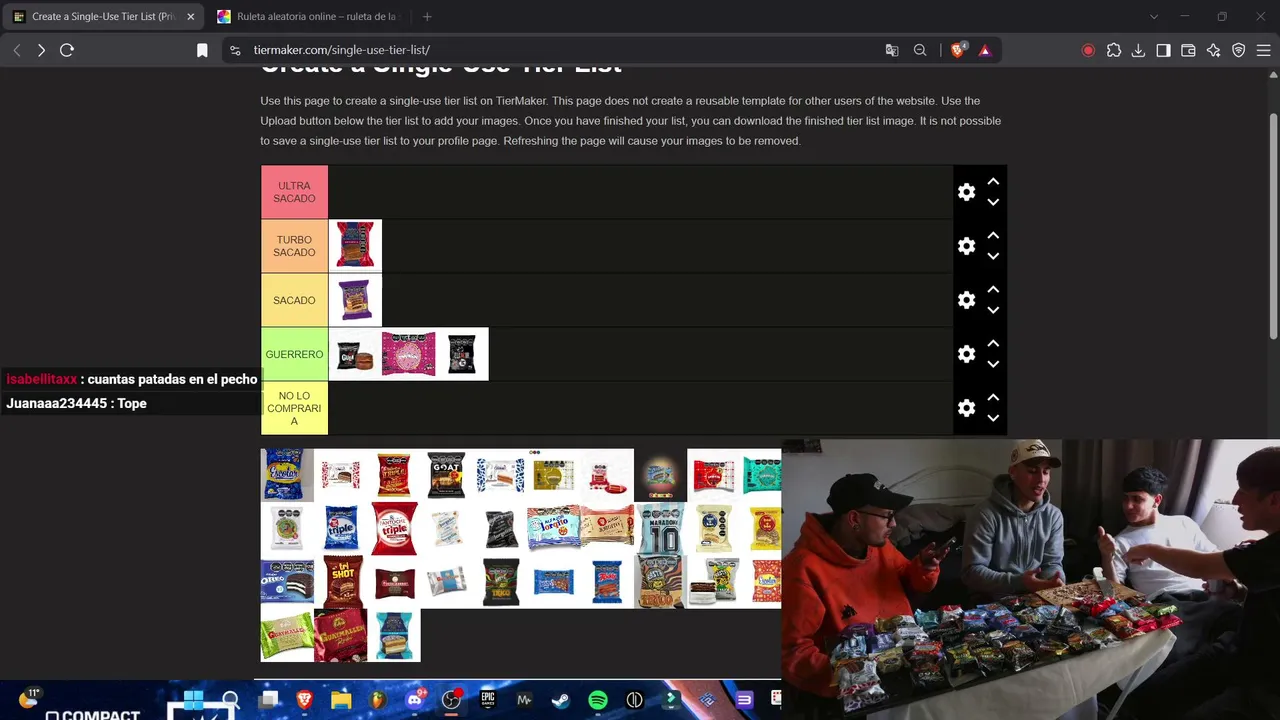Image resolution: width=1280 pixels, height=720 pixels.
Task: Move the NO LO COMPRARIA row down
Action: (993, 418)
